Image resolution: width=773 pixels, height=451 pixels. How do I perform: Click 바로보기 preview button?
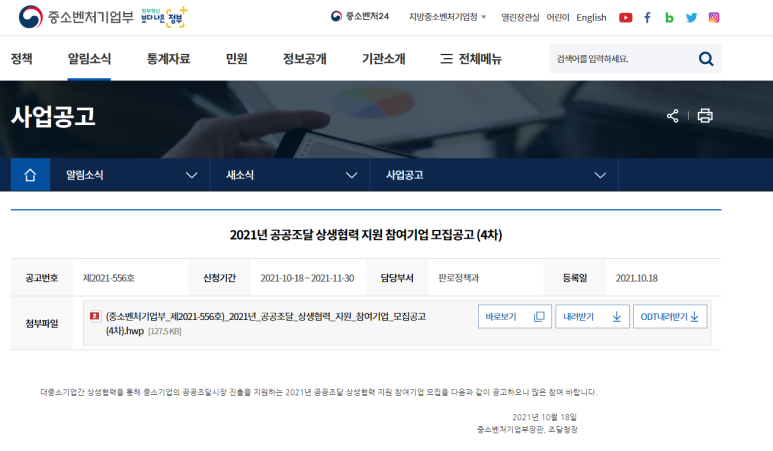click(x=515, y=316)
